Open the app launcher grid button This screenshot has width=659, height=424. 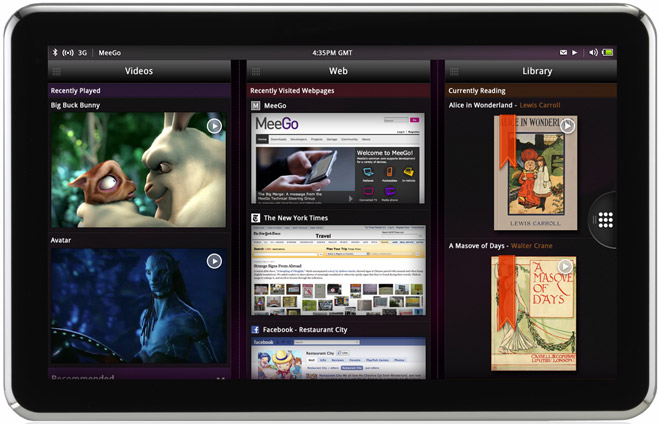(x=606, y=220)
